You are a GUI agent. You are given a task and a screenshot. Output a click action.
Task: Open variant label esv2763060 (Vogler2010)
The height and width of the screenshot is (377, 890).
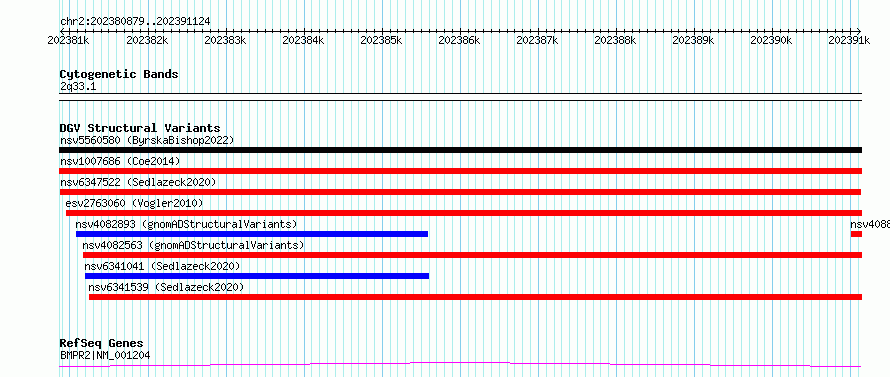[134, 203]
